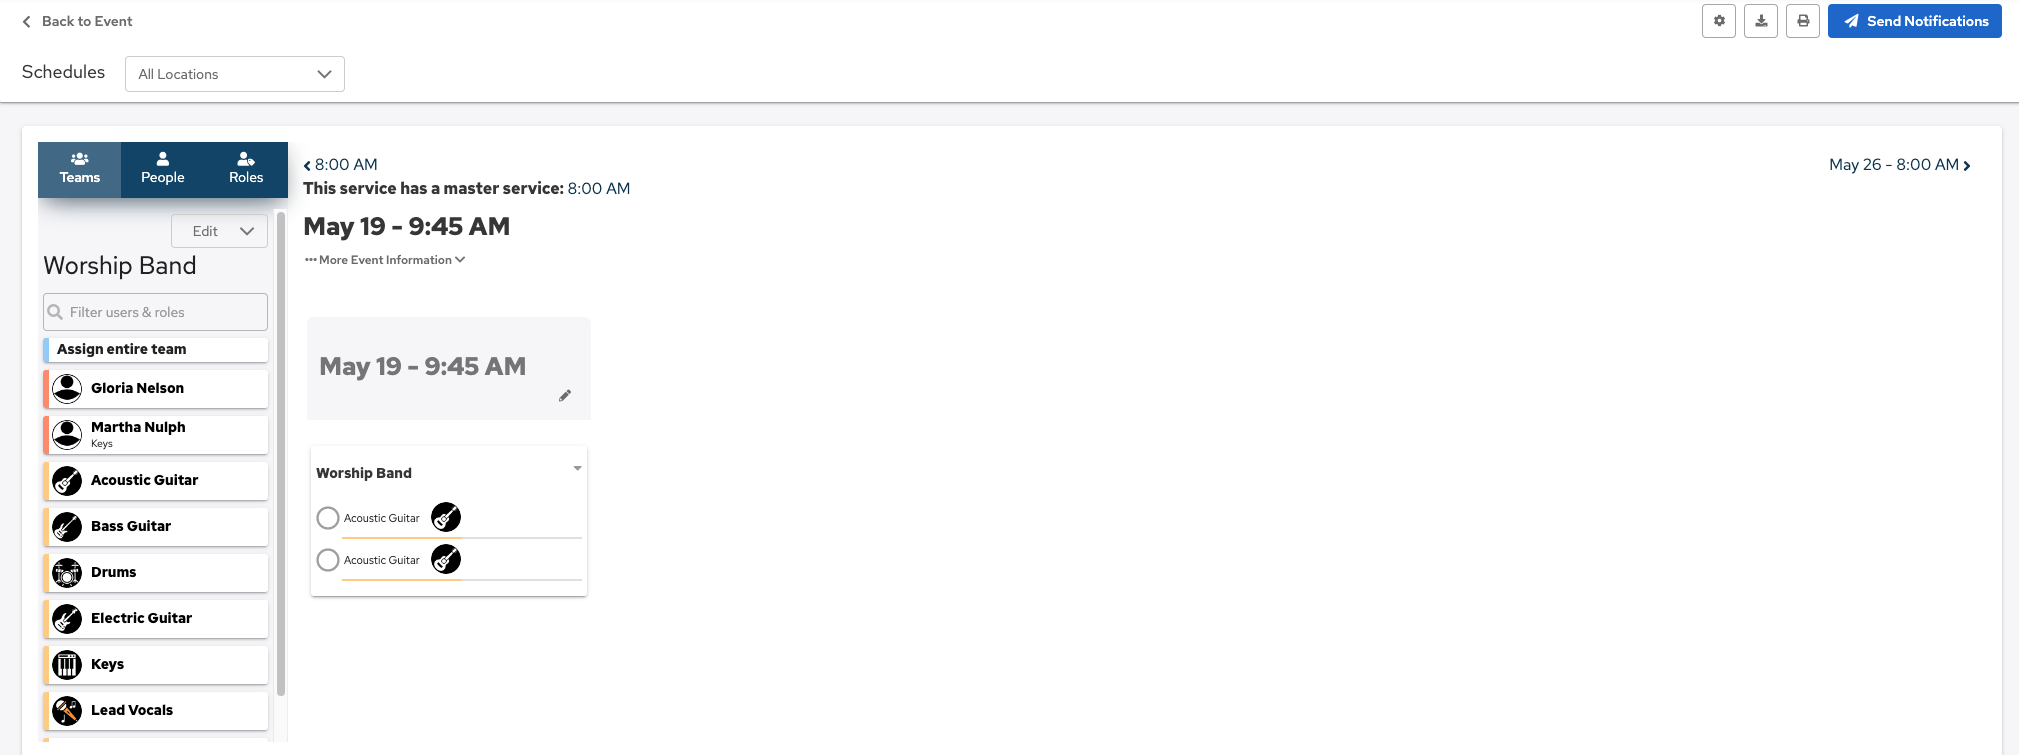Click the print schedule icon
2019x755 pixels.
click(x=1803, y=21)
